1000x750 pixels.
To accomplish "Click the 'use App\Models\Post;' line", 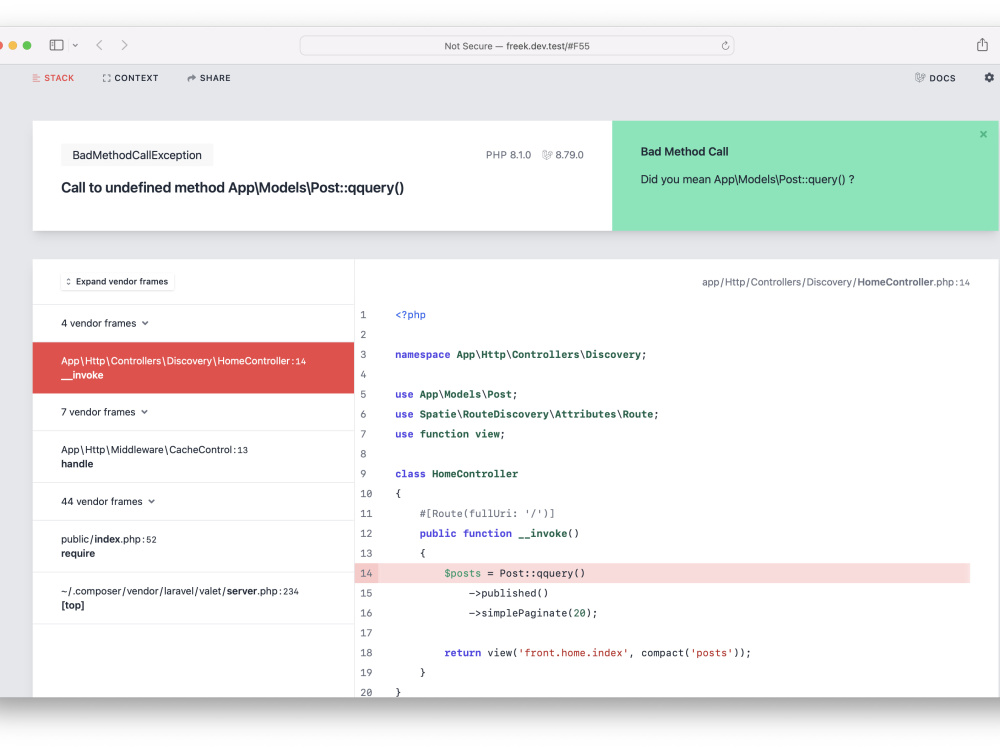I will (456, 394).
